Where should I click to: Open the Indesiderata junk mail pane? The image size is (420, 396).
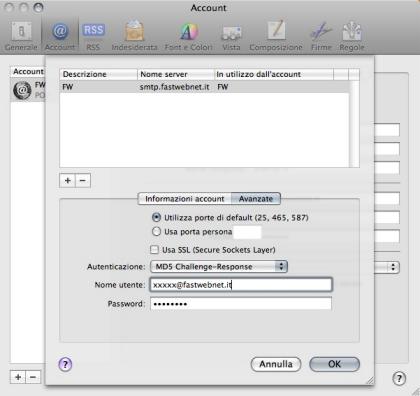tap(134, 36)
